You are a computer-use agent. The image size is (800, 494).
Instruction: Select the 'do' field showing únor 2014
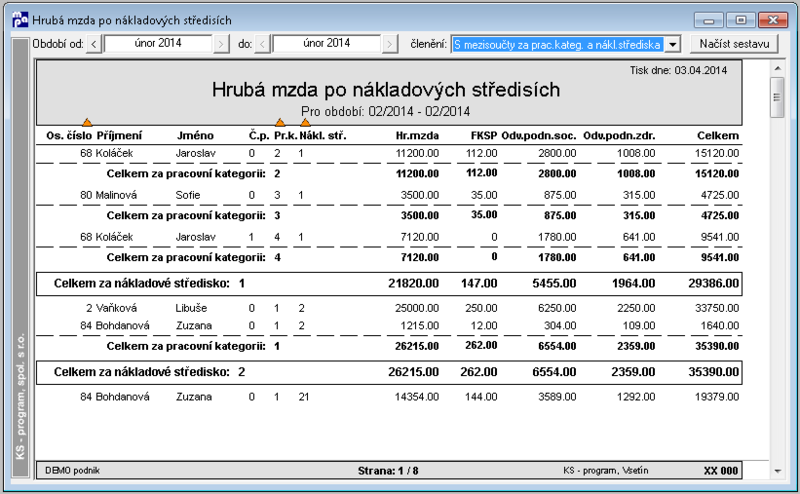[x=327, y=44]
